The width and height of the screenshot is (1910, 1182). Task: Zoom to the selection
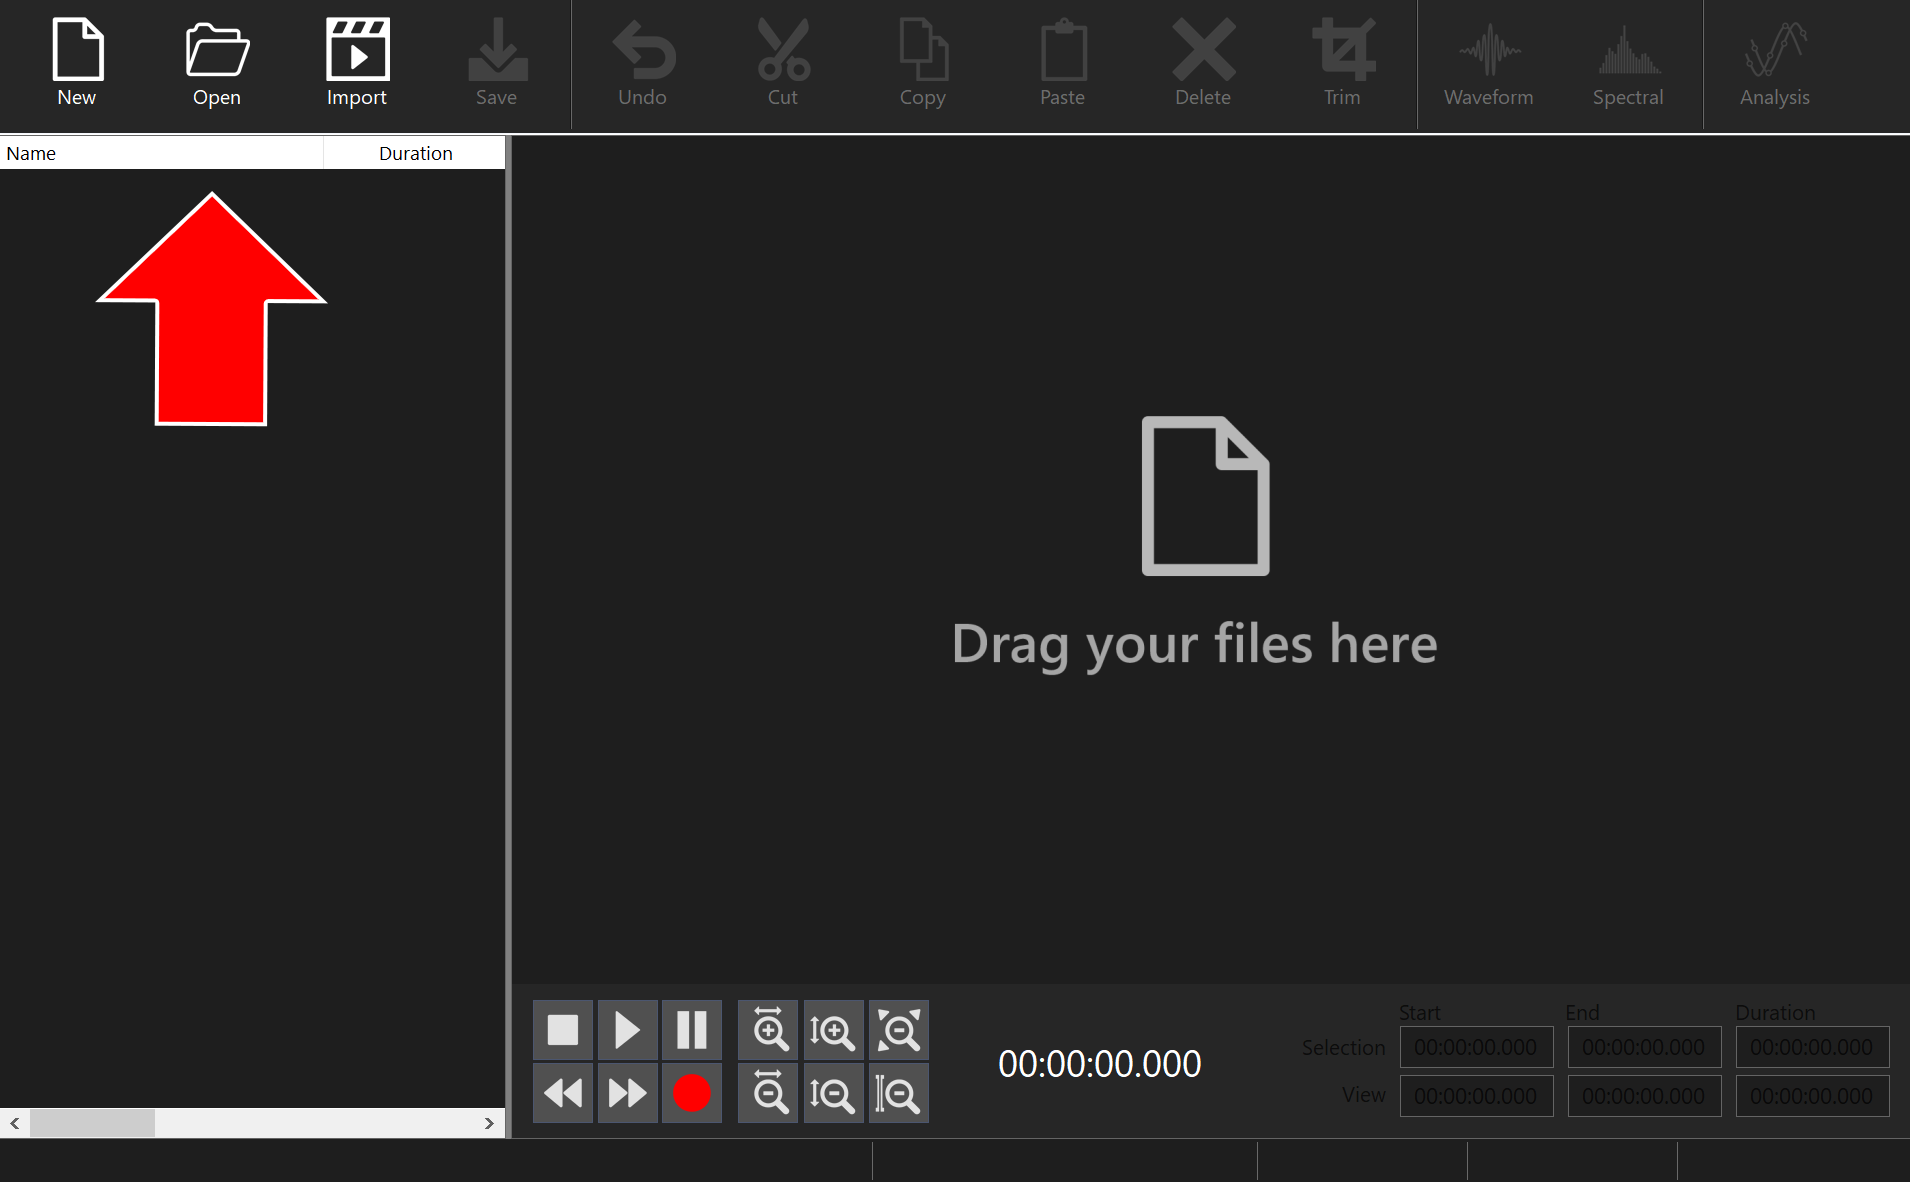[x=898, y=1093]
